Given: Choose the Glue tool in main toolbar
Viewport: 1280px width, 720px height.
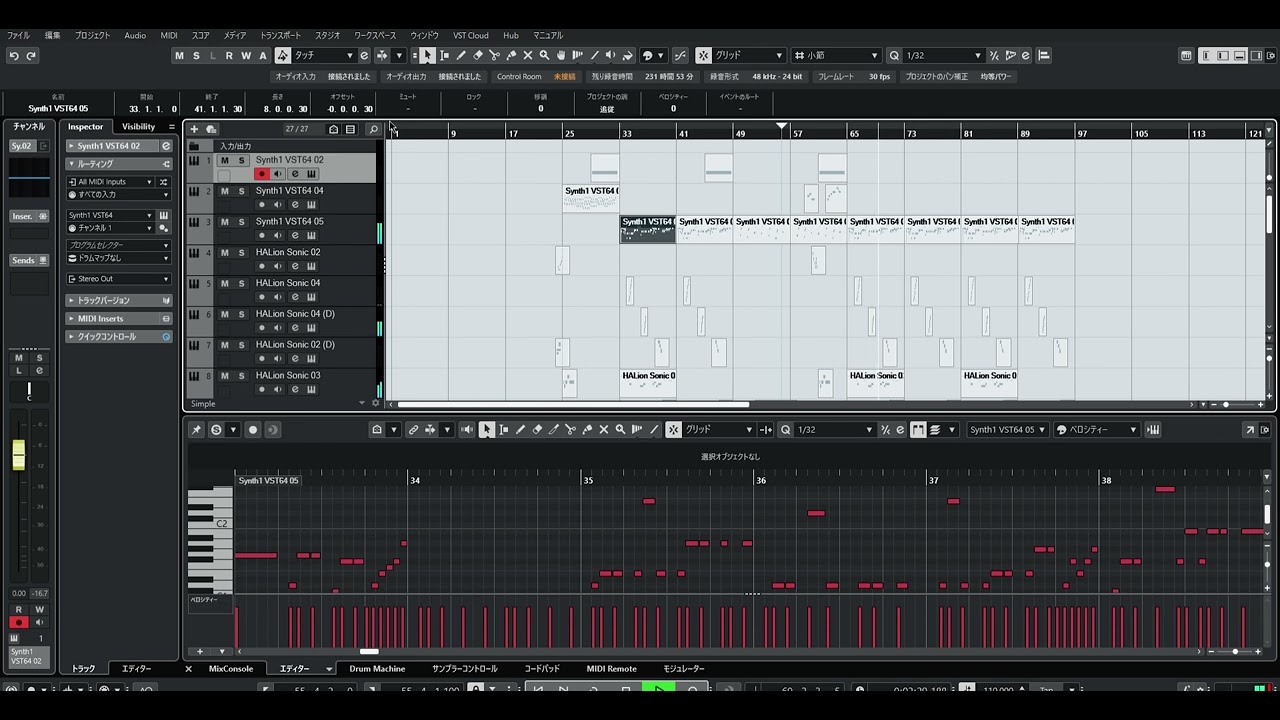Looking at the screenshot, I should tap(511, 56).
